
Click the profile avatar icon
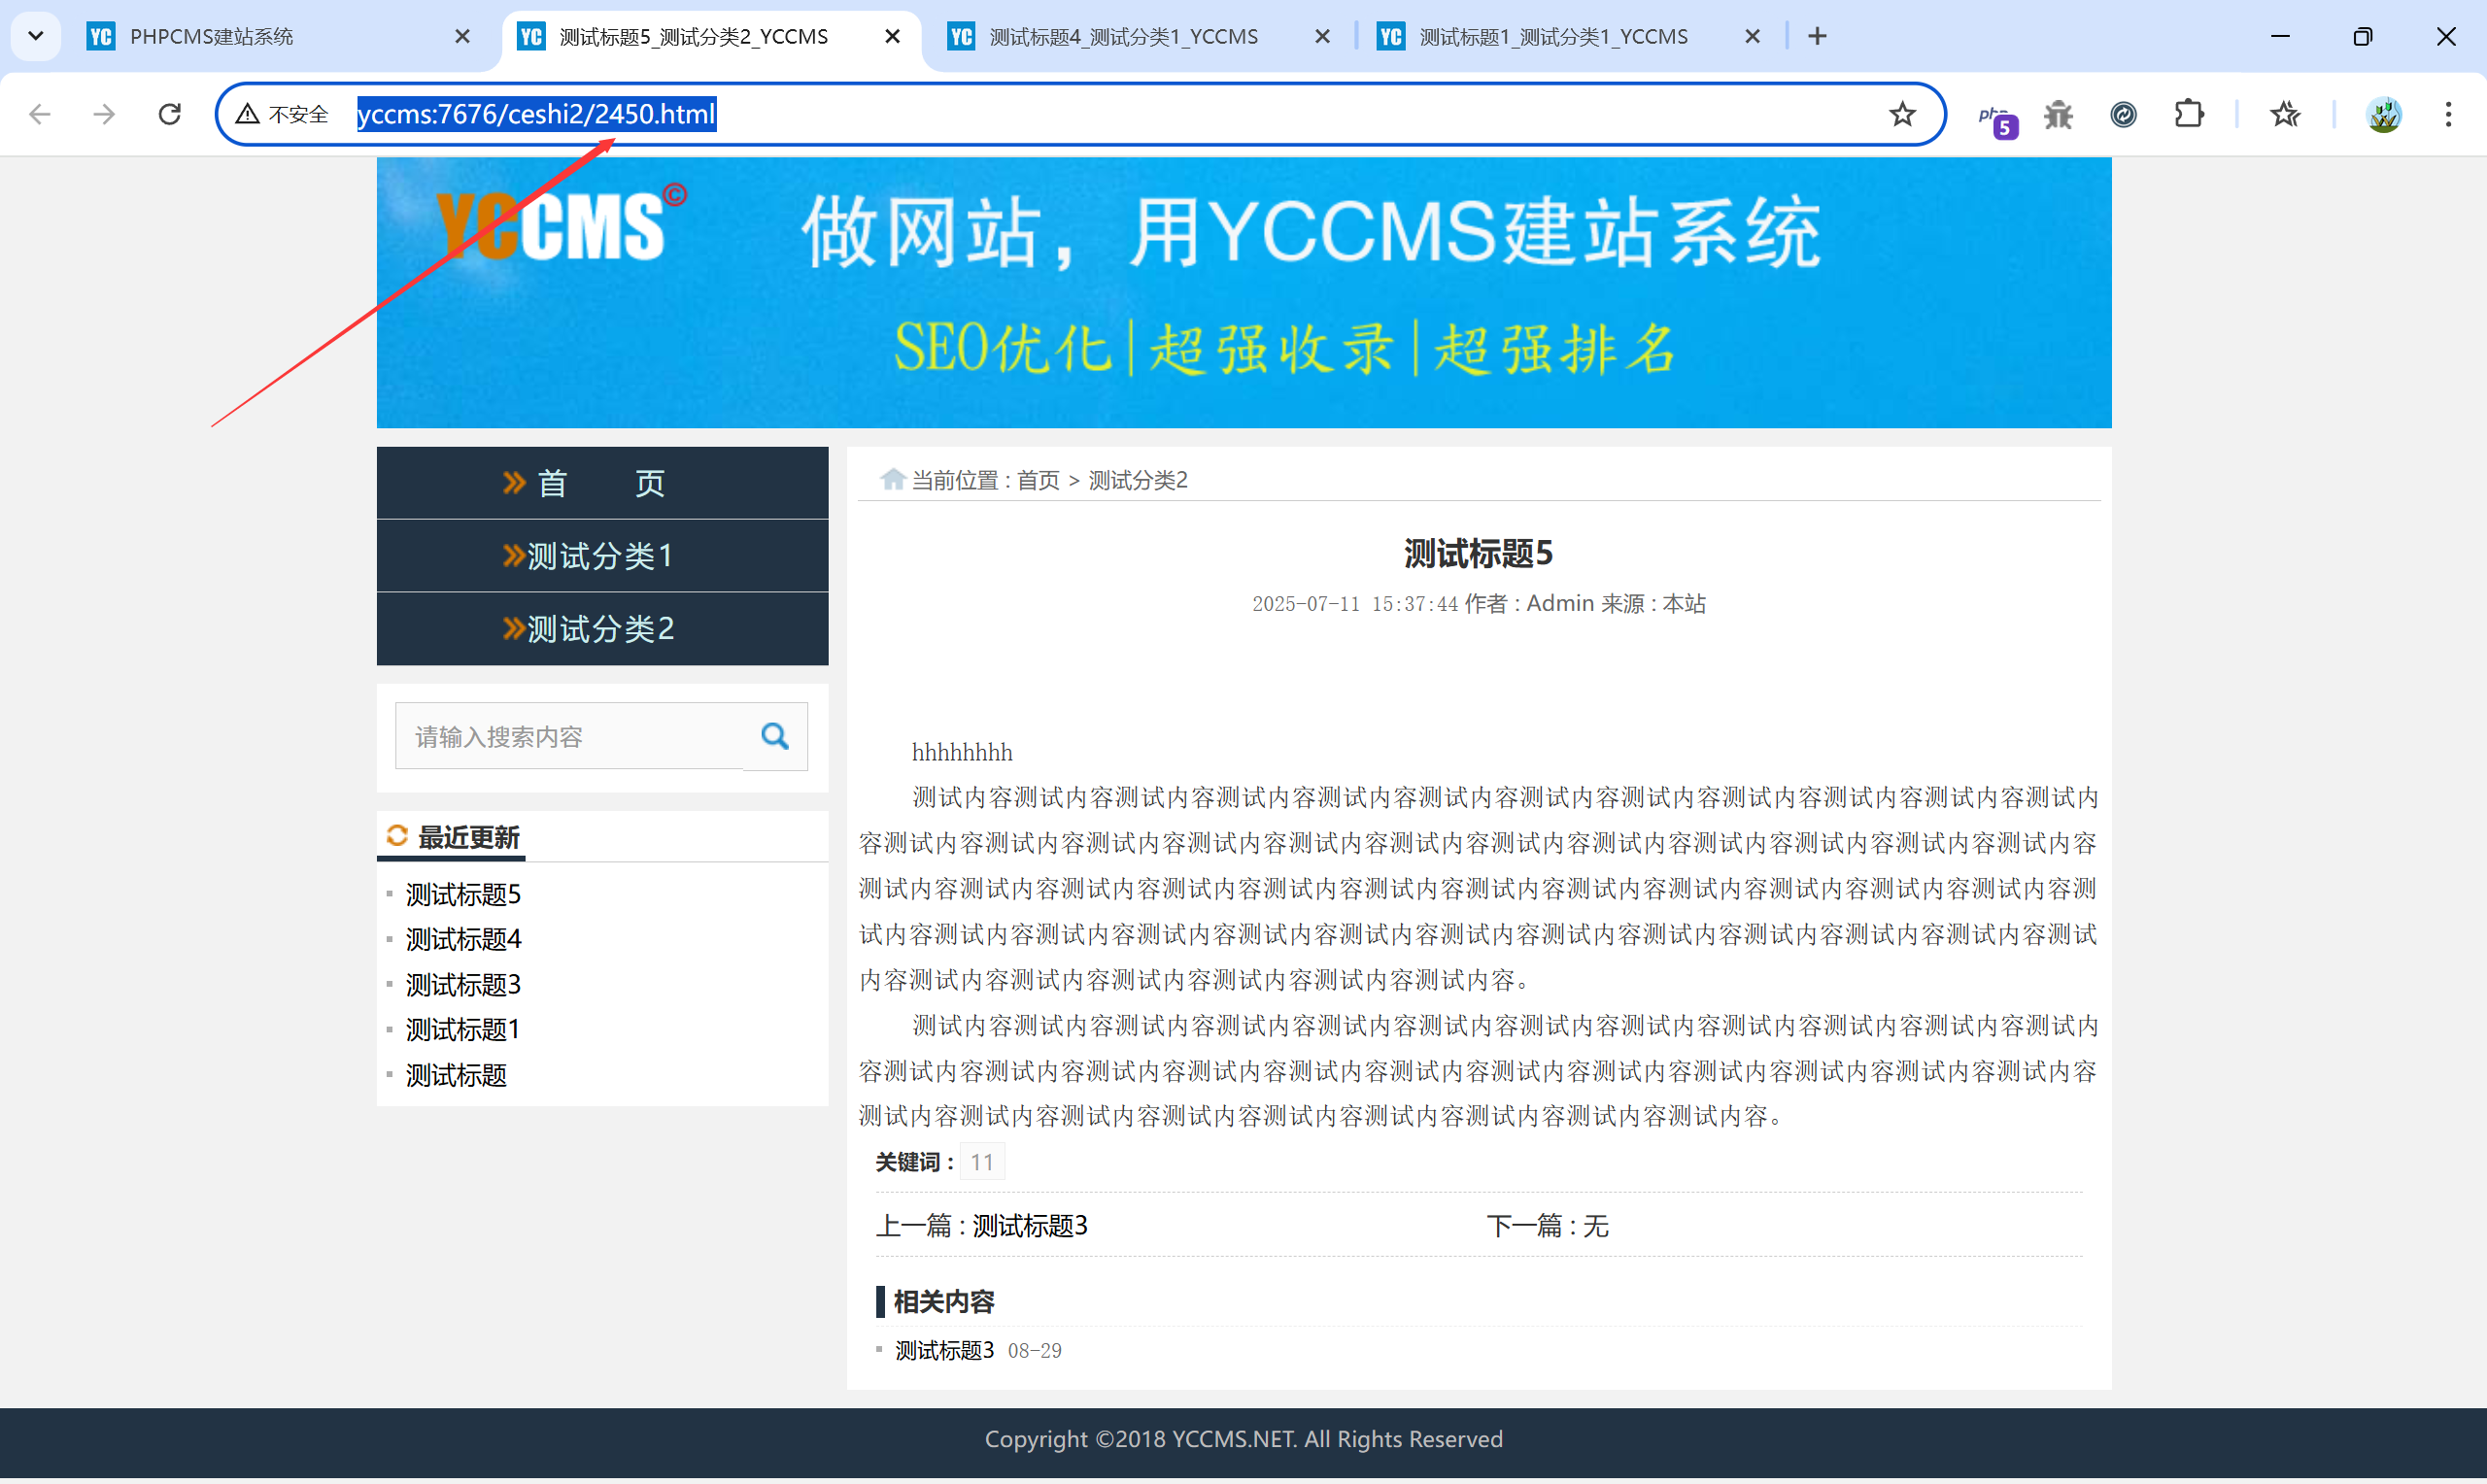[2383, 114]
